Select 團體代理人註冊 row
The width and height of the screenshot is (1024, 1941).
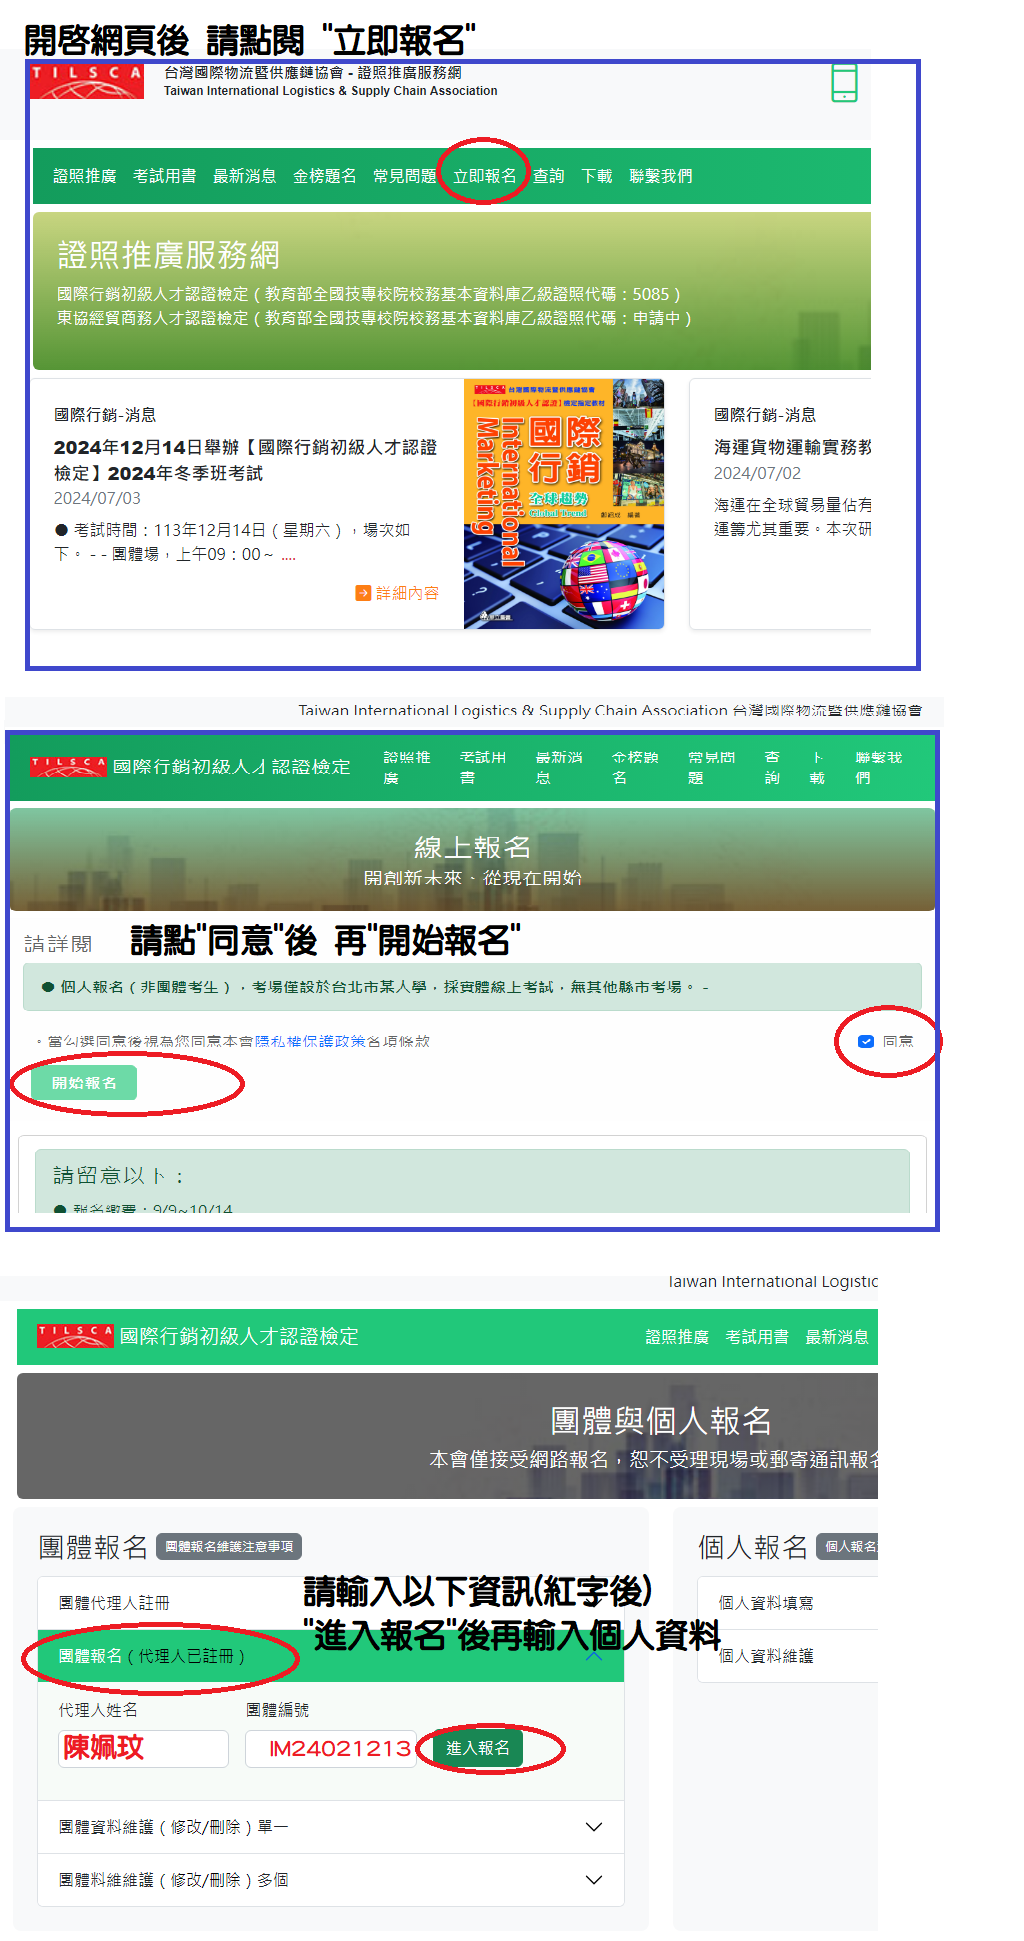click(x=331, y=1603)
